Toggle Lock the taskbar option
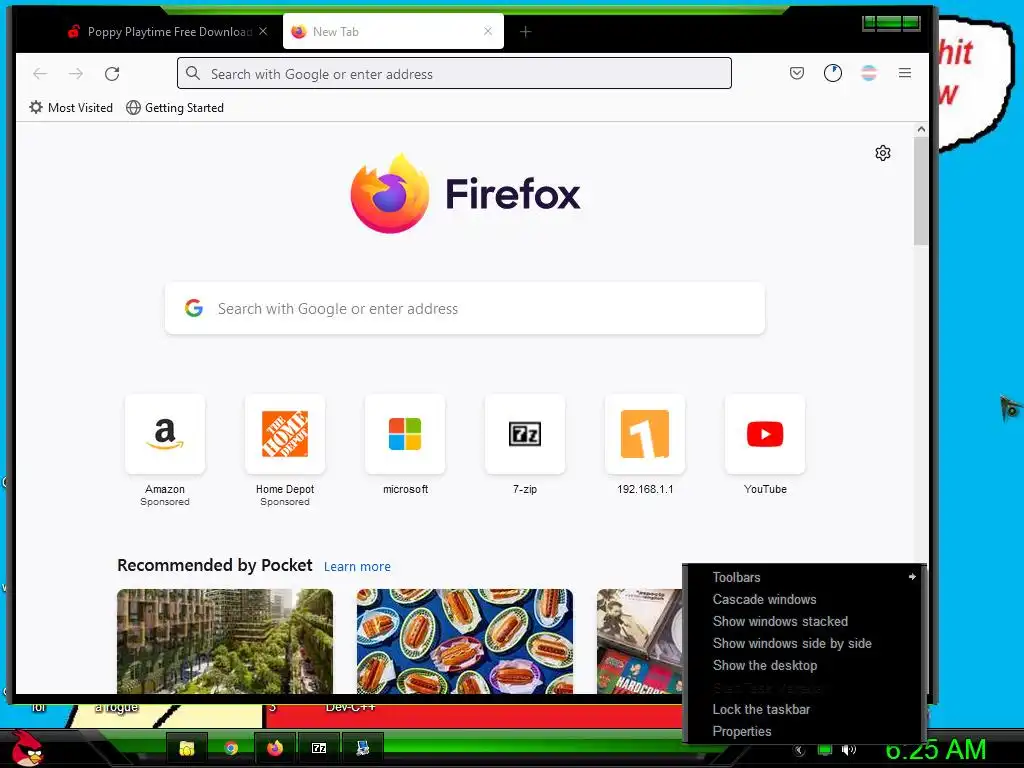 [805, 709]
